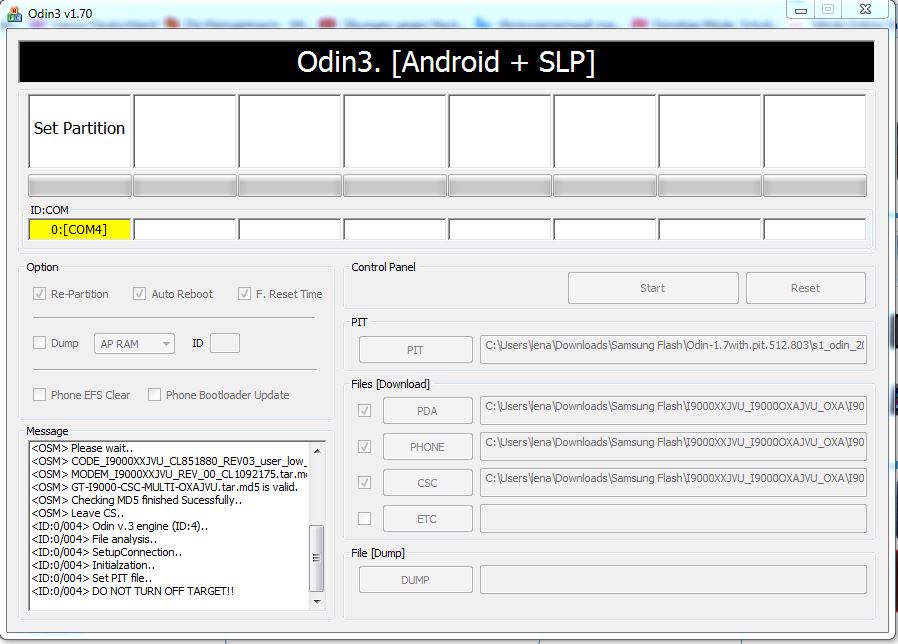Click the CSC file path field

674,482
